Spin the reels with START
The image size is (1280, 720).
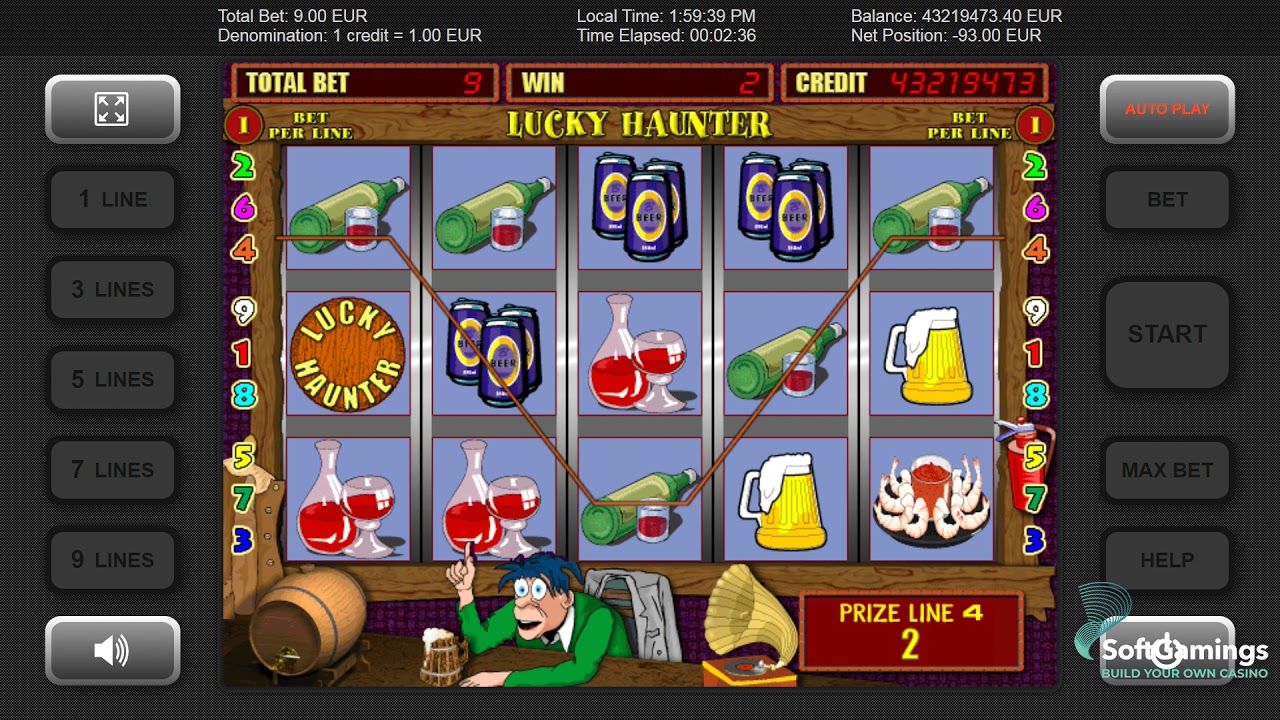click(x=1167, y=334)
